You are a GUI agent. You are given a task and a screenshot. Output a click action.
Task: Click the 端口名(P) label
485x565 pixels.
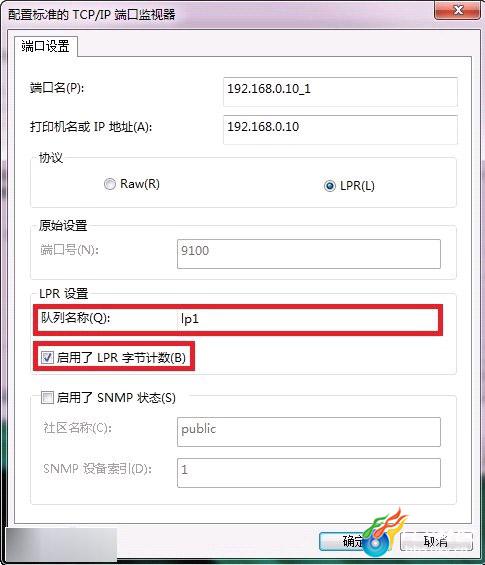click(x=57, y=88)
